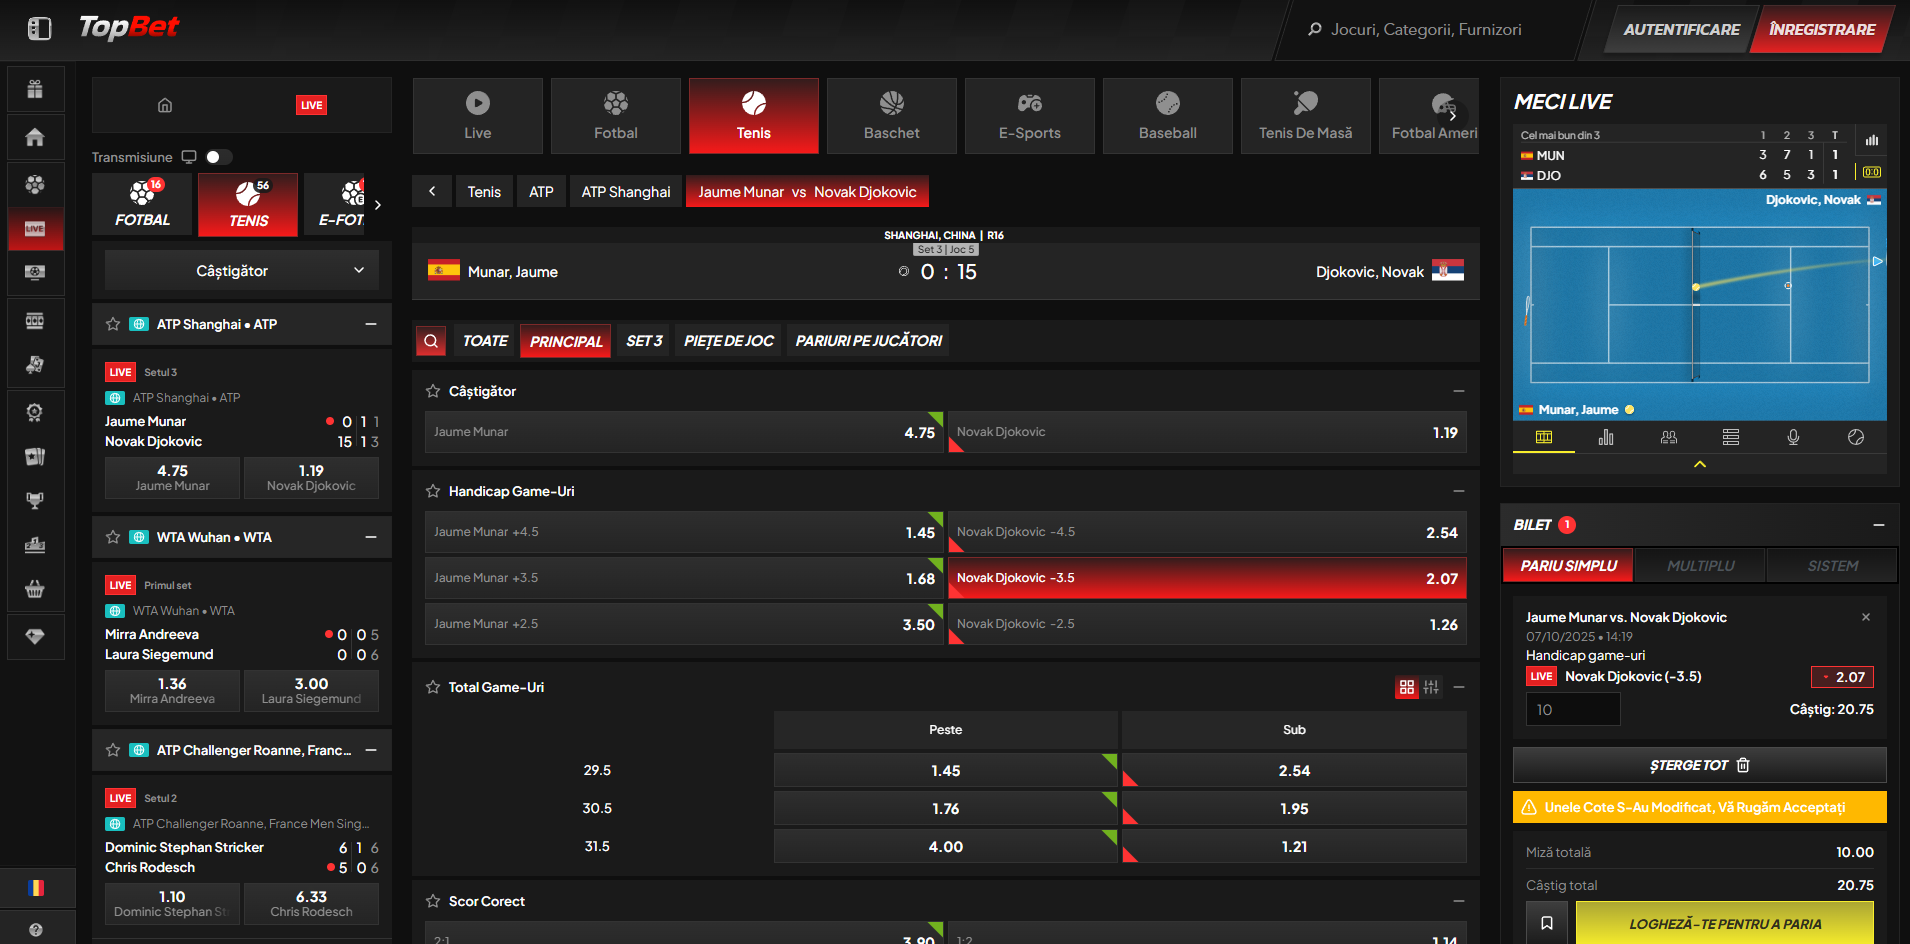1910x944 pixels.
Task: Click the Înregistrare button
Action: [x=1821, y=29]
